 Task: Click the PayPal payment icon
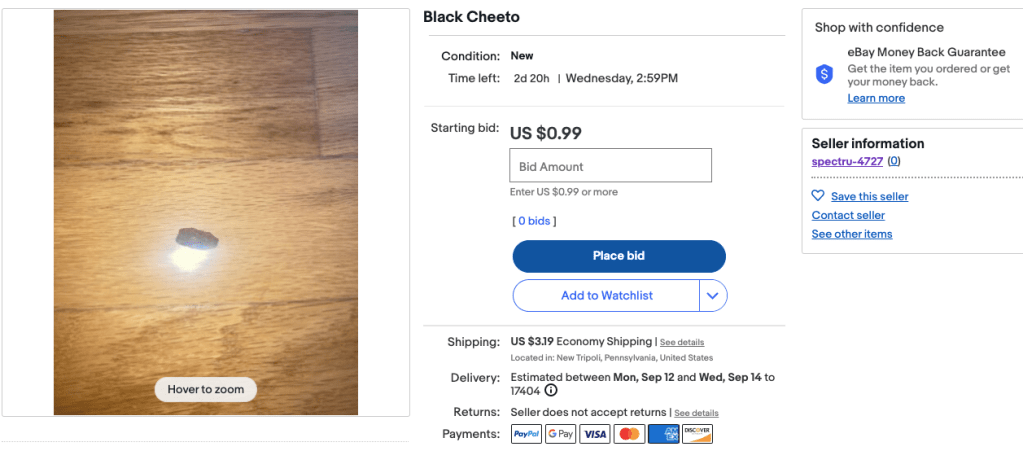pyautogui.click(x=526, y=434)
